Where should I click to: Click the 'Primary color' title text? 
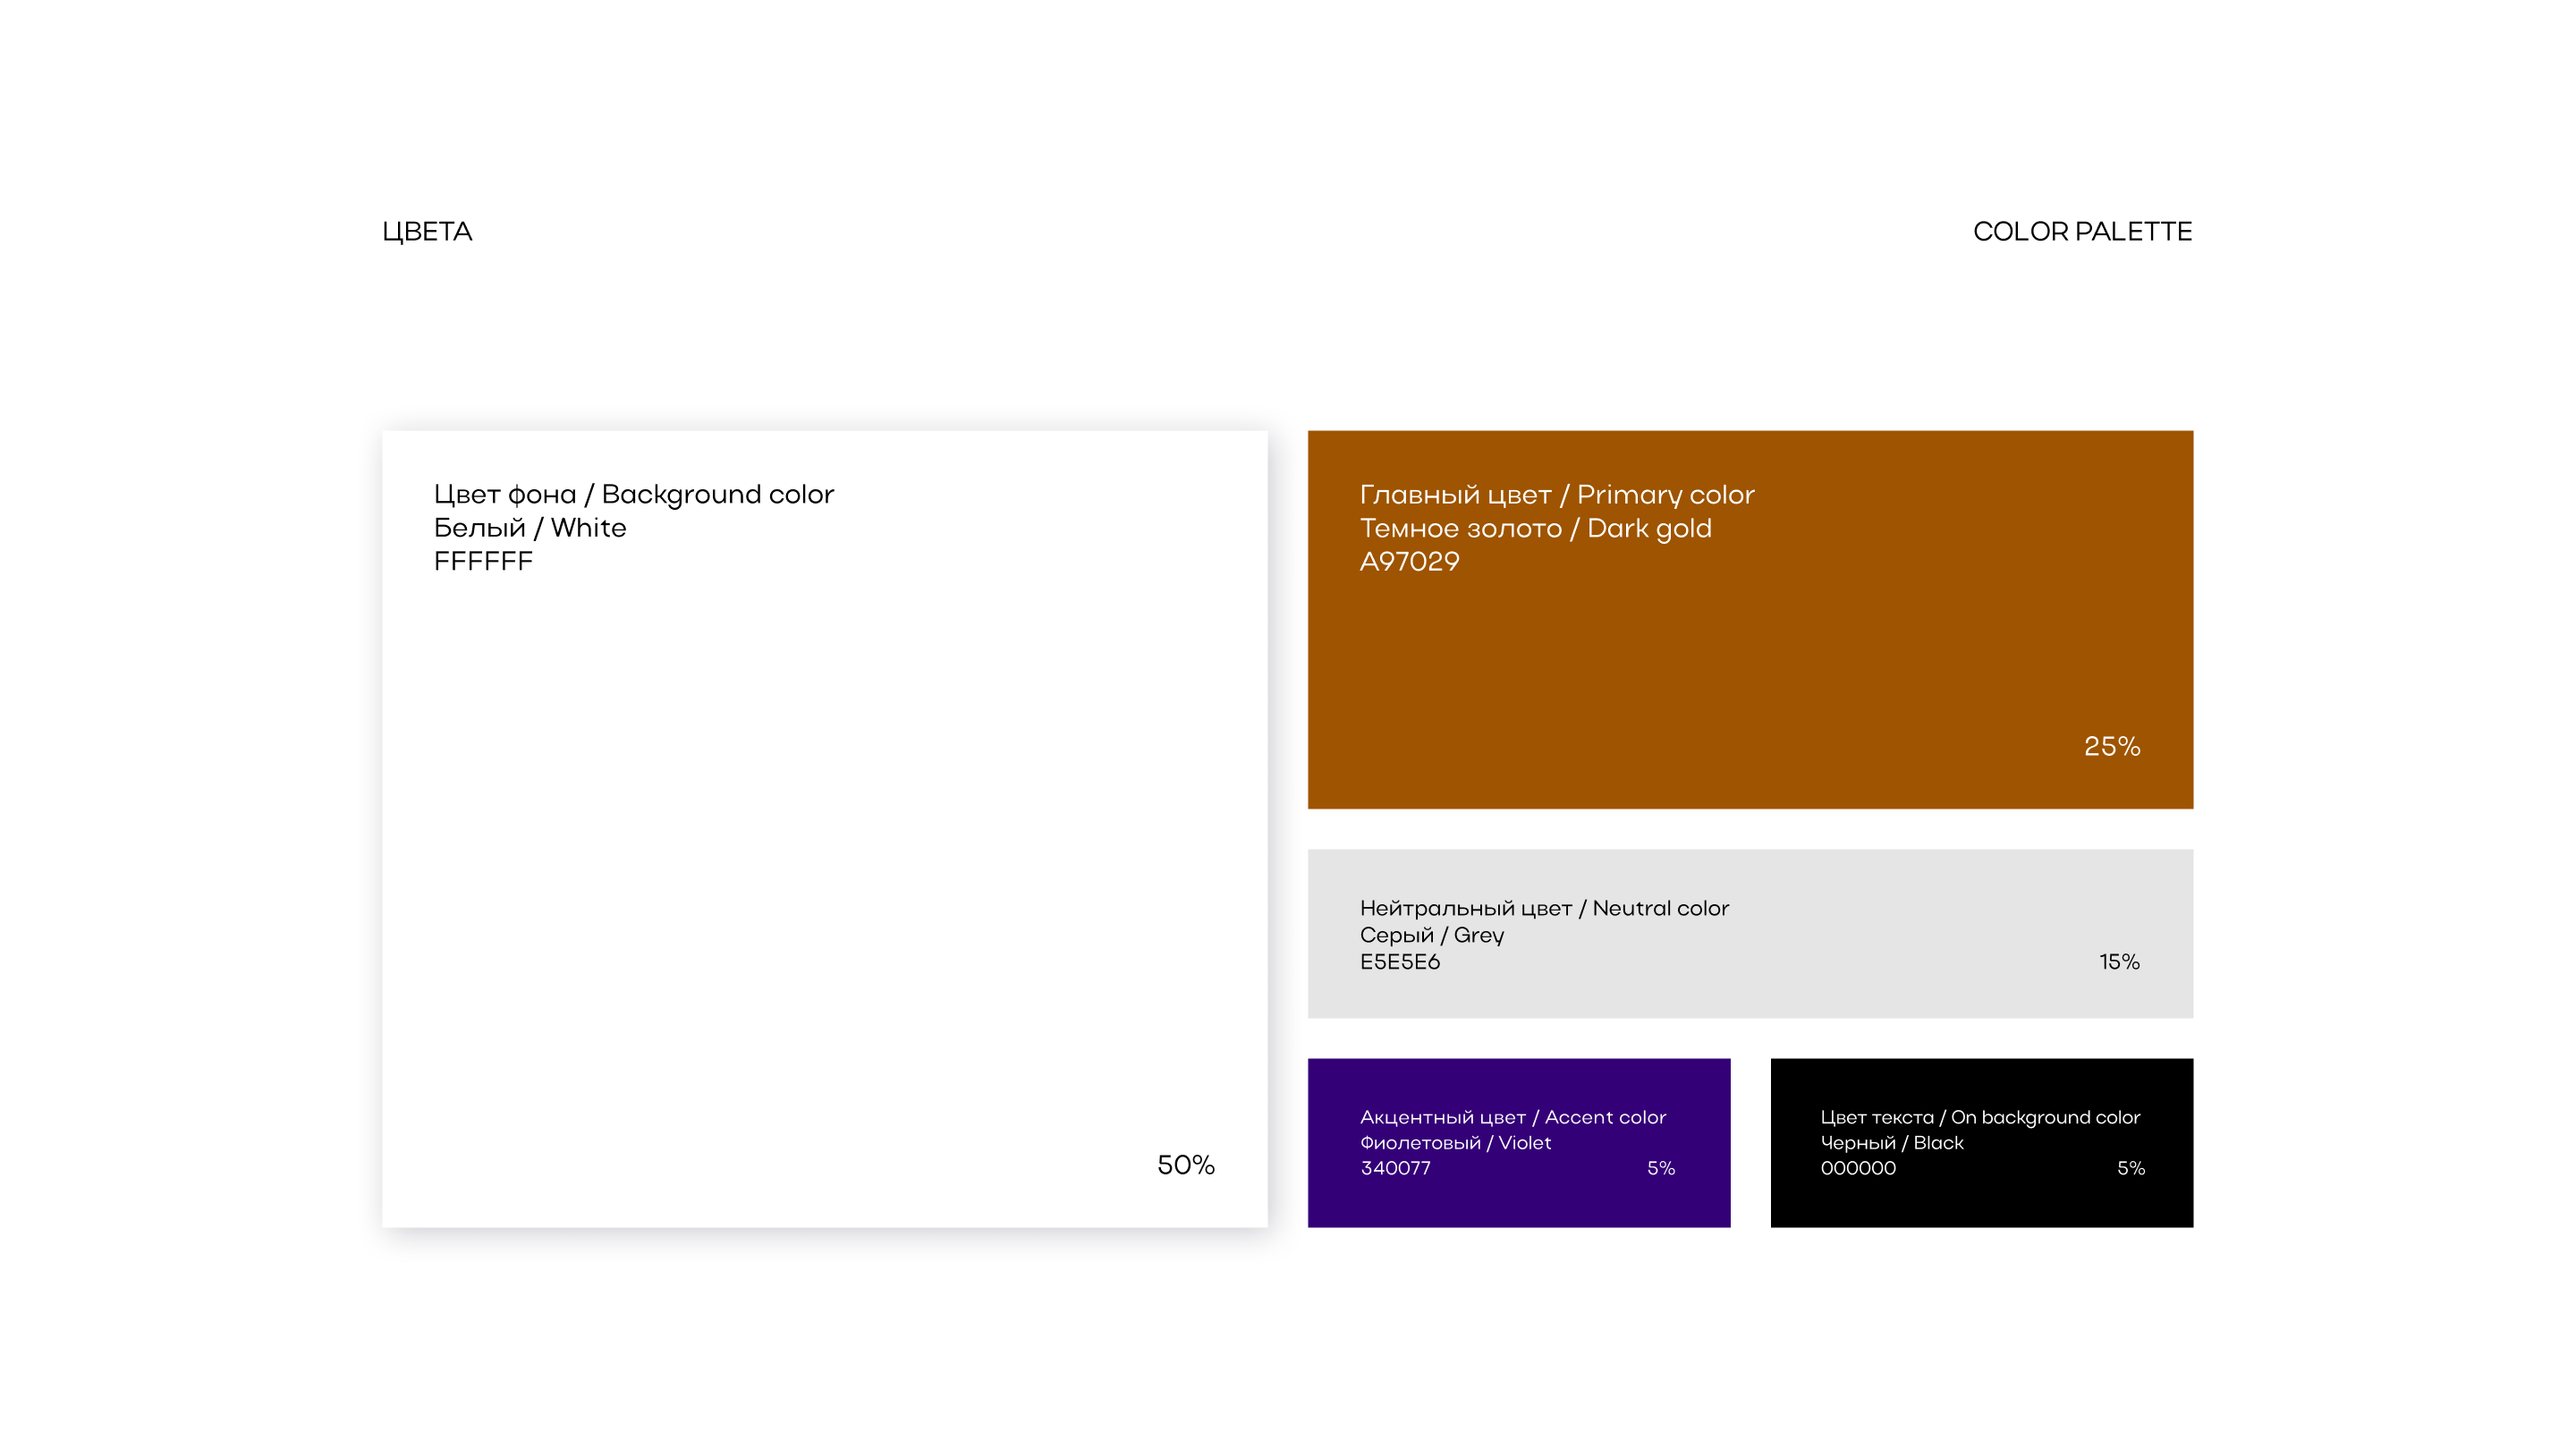click(x=1665, y=495)
